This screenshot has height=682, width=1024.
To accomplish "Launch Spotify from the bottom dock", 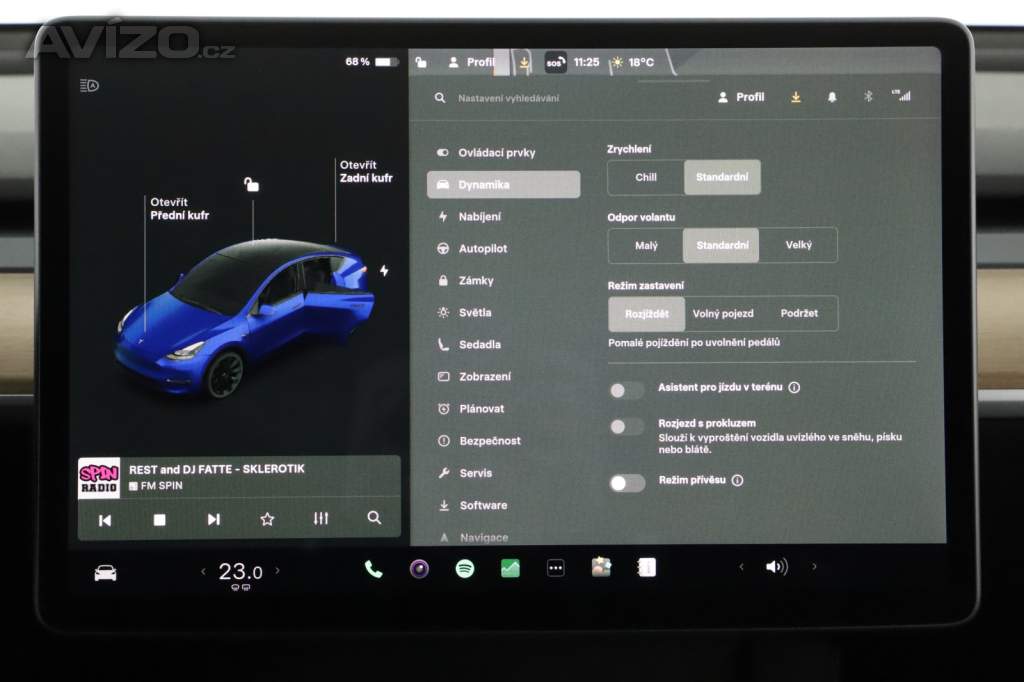I will click(x=465, y=569).
